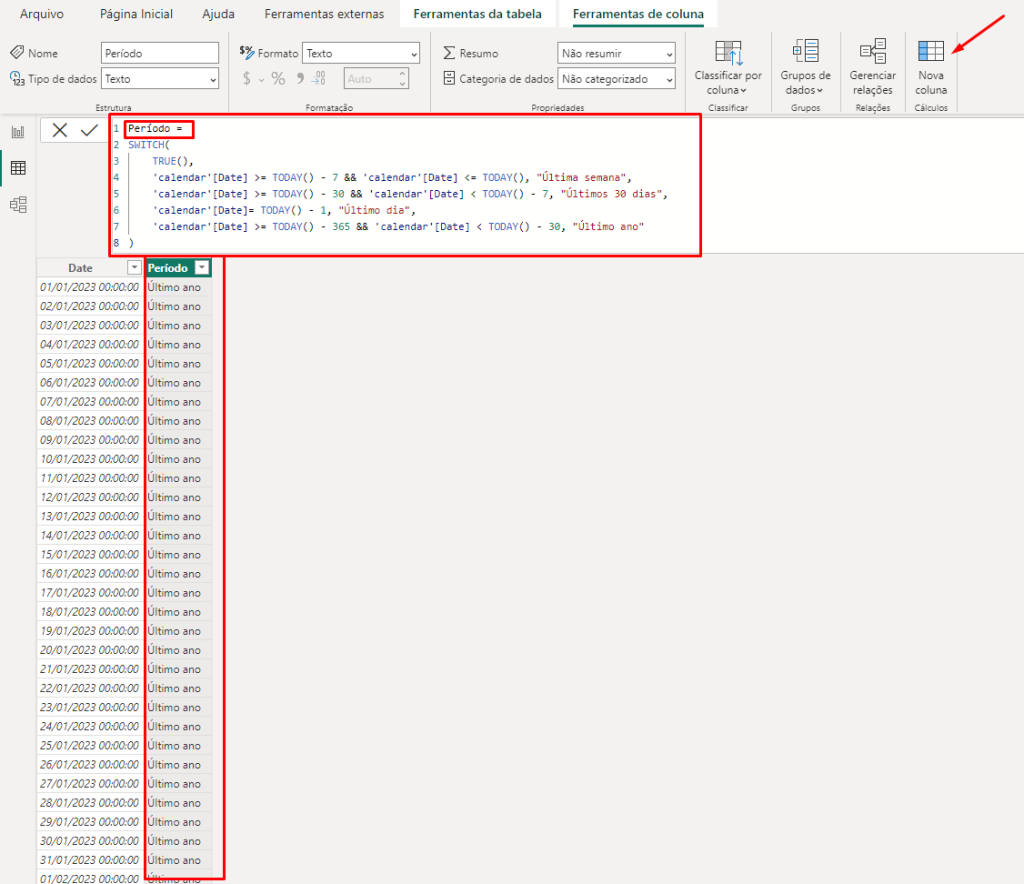Viewport: 1024px width, 884px height.
Task: Expand the Tipo de dados dropdown
Action: [x=160, y=79]
